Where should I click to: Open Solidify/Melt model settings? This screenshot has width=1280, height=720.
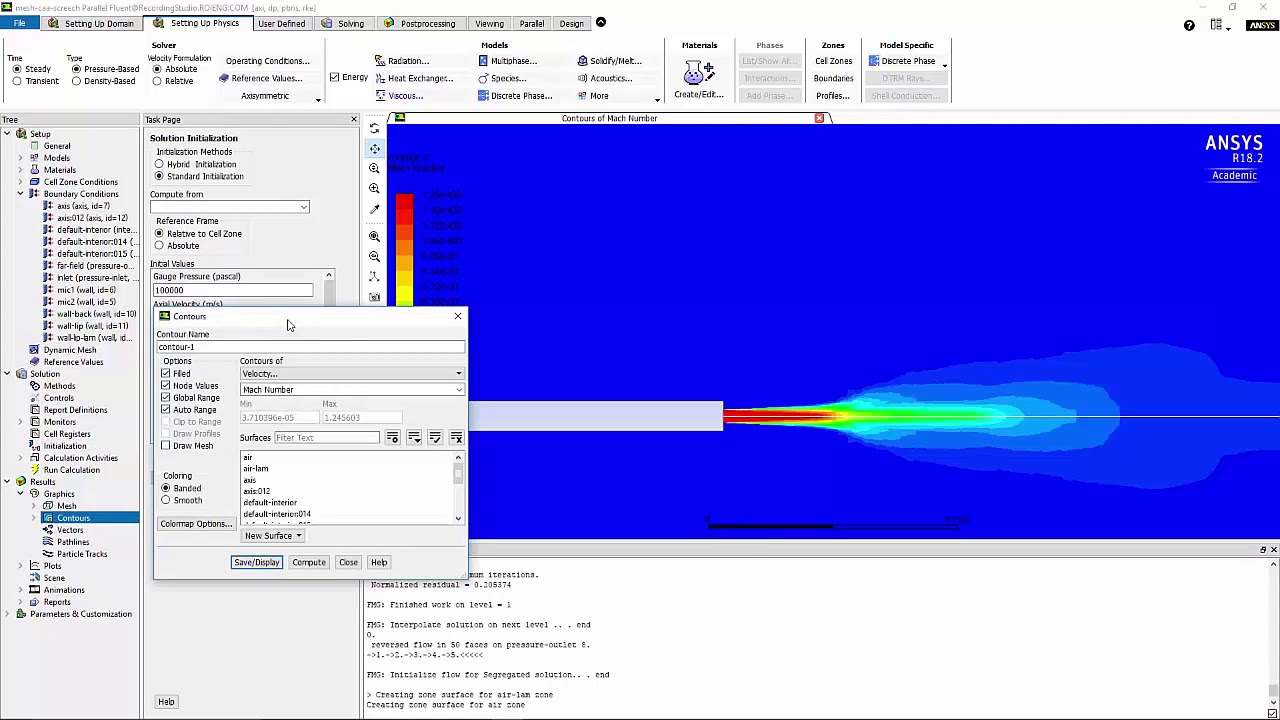click(609, 61)
